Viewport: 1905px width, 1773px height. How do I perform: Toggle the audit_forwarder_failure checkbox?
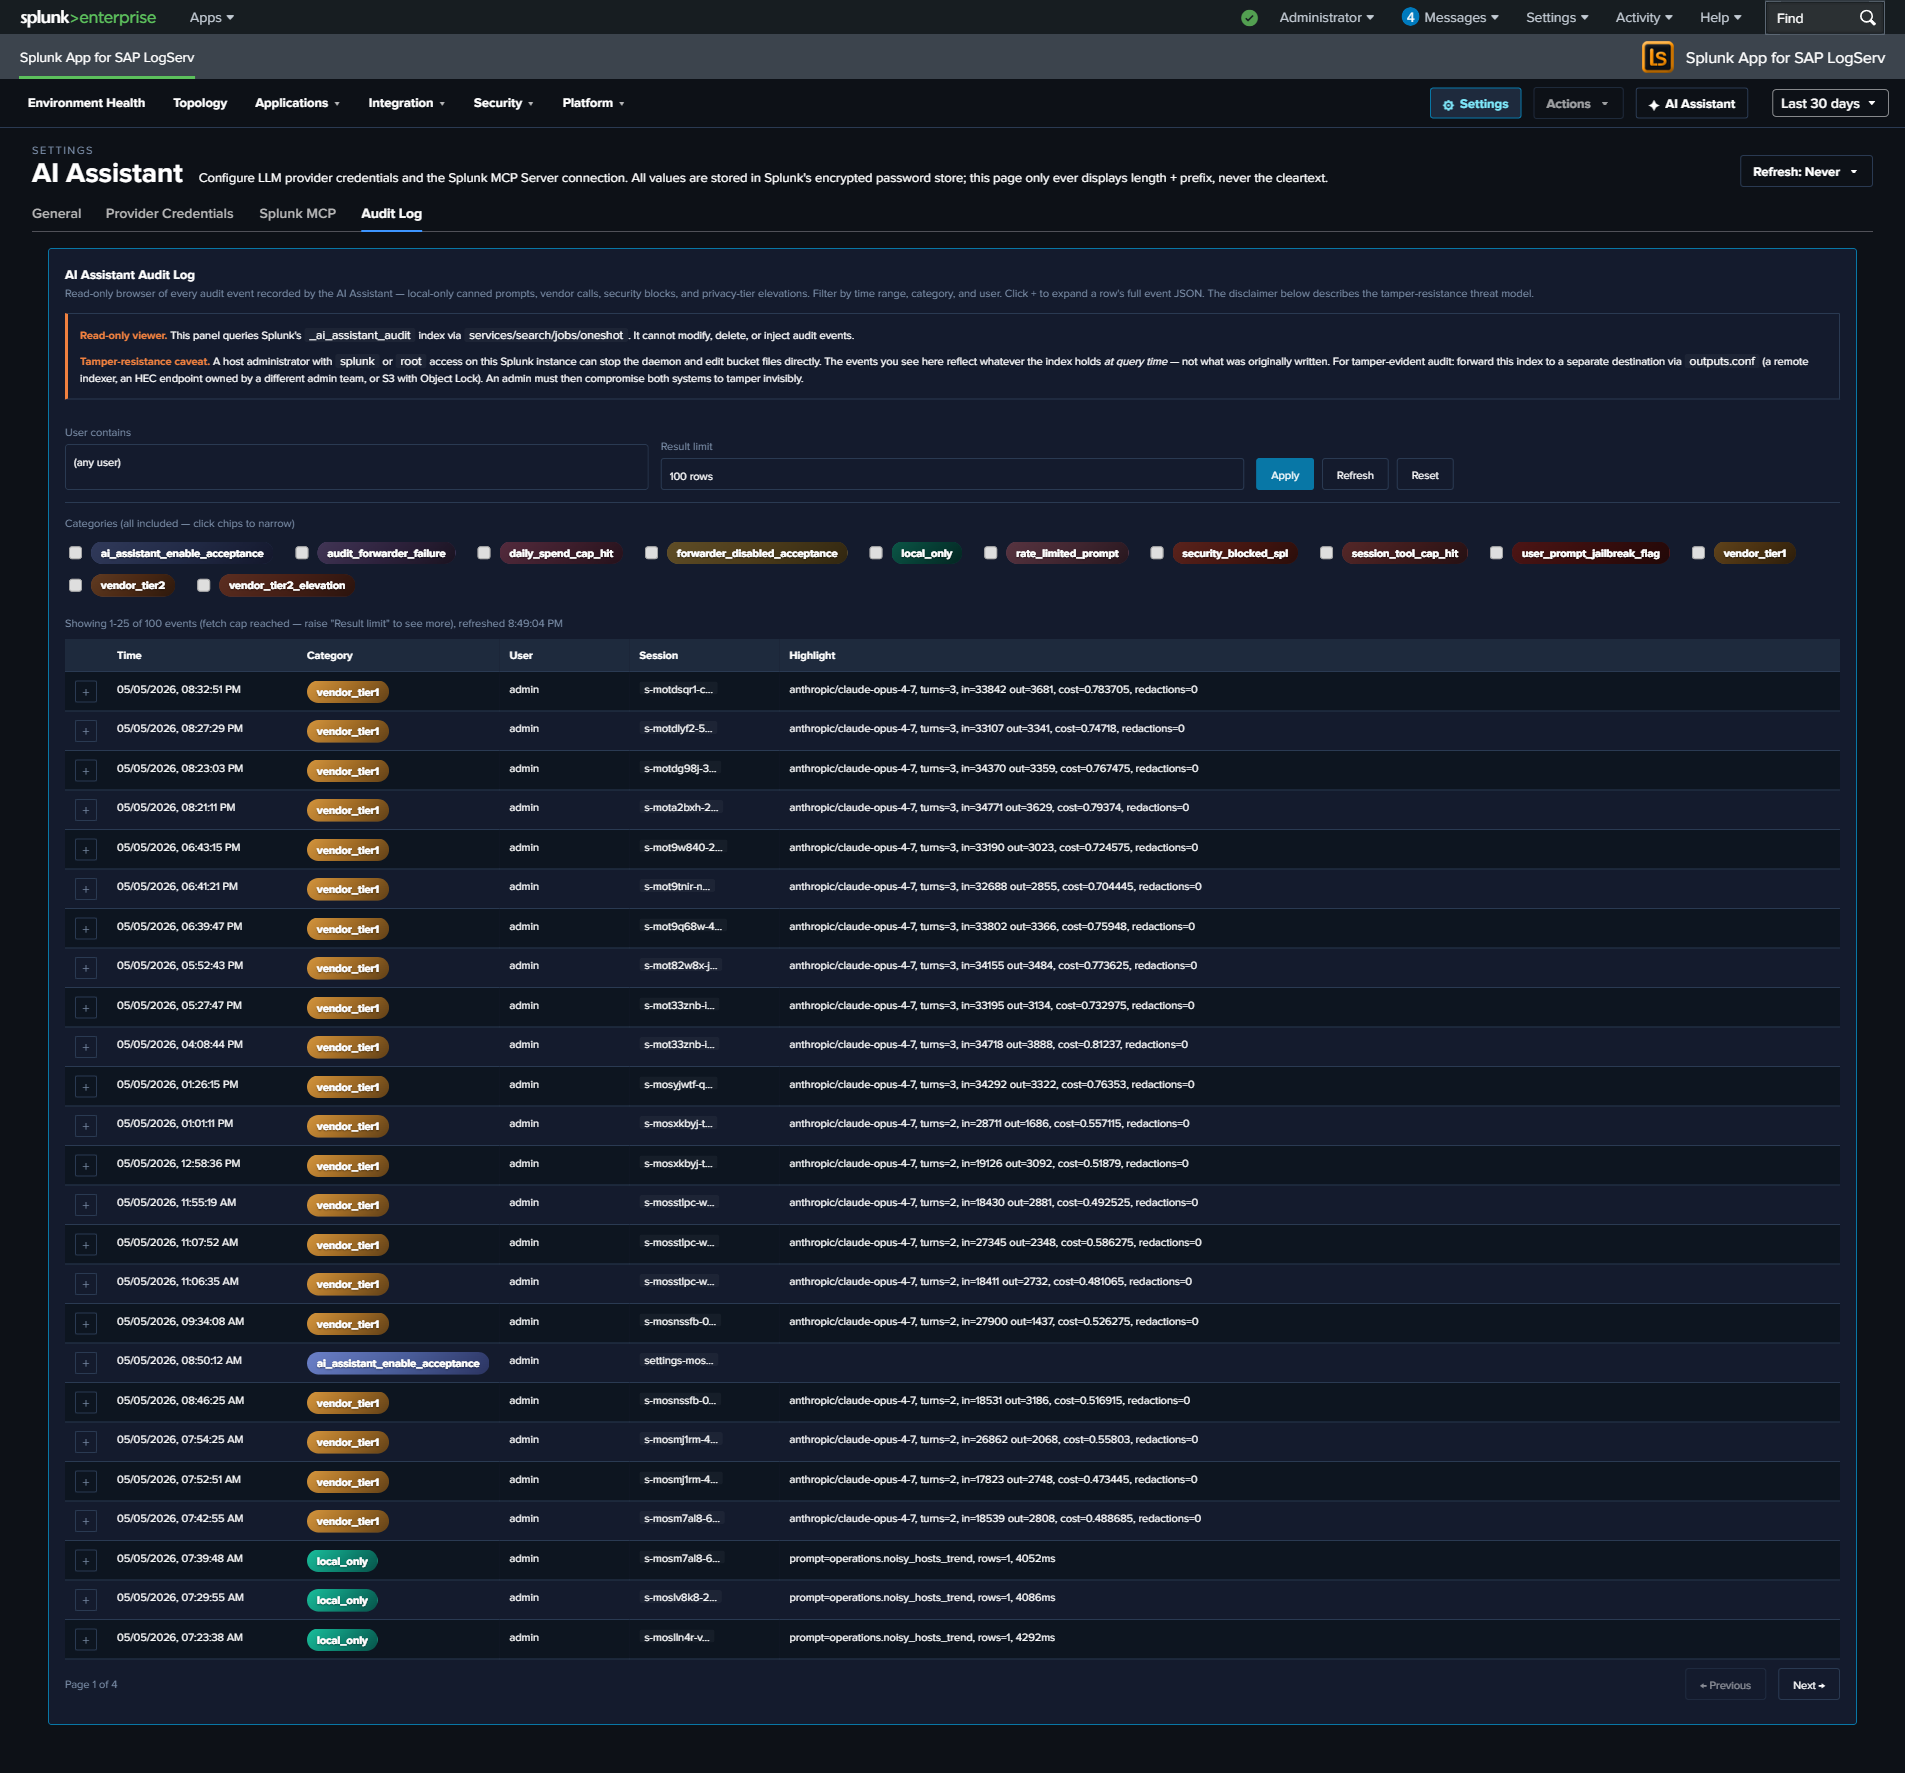[302, 553]
